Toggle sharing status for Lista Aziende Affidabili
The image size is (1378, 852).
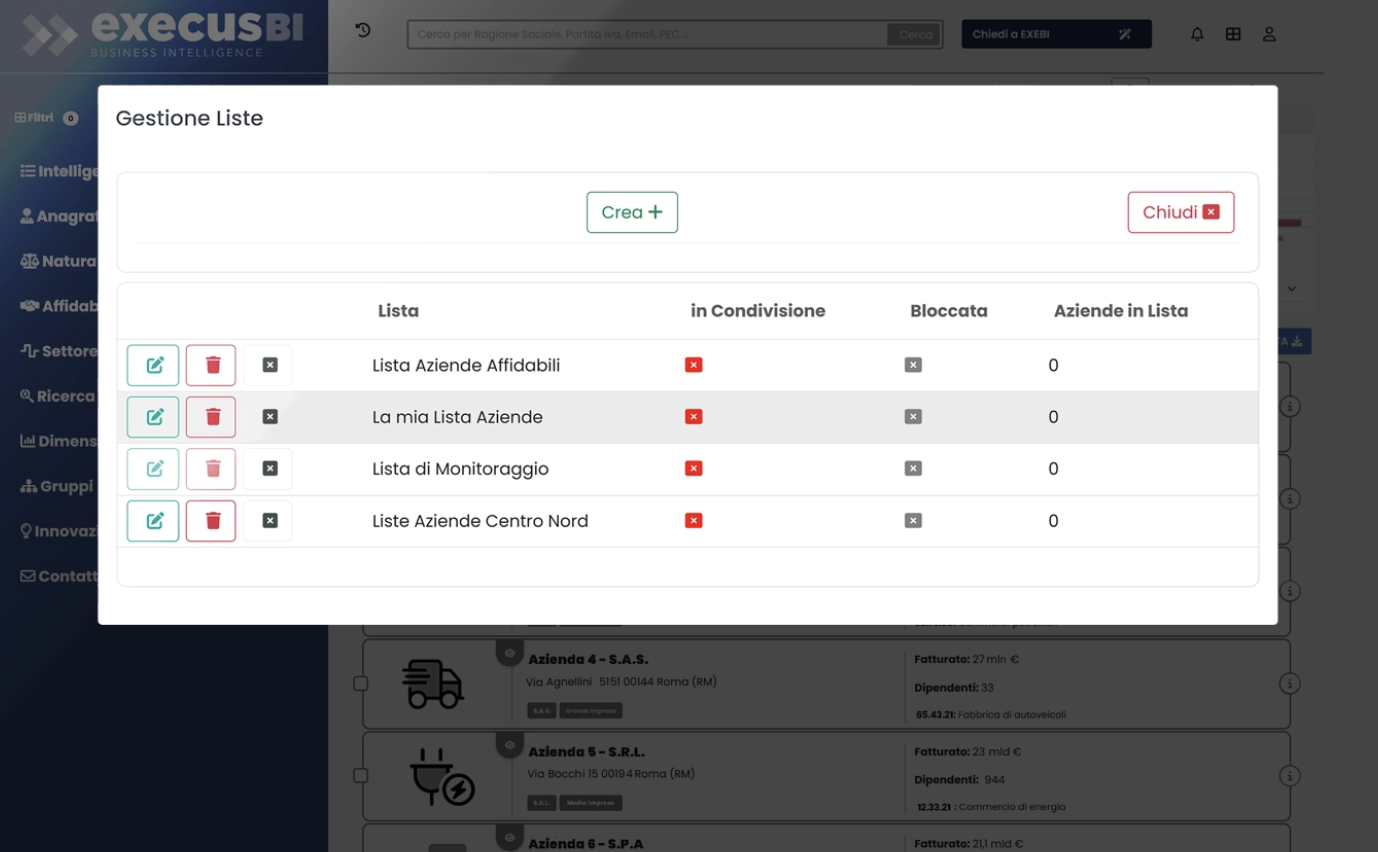pyautogui.click(x=693, y=365)
